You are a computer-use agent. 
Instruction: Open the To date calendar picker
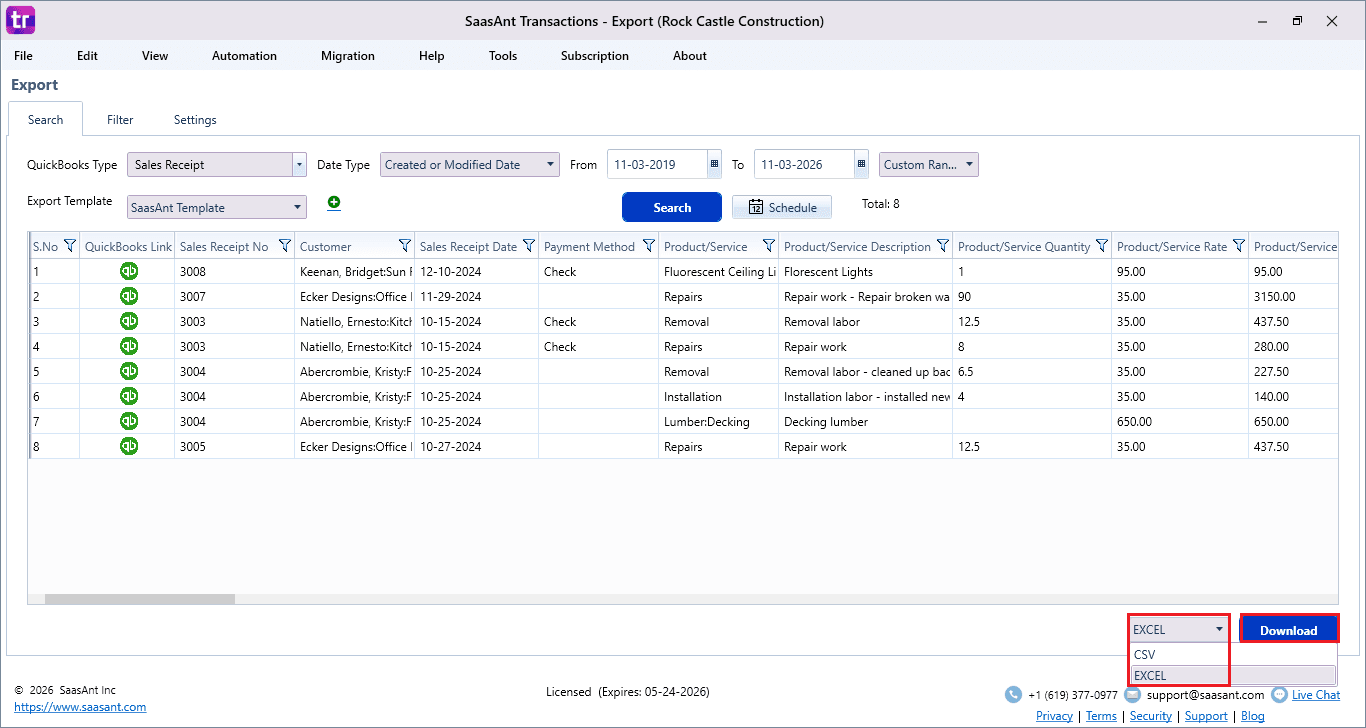861,164
